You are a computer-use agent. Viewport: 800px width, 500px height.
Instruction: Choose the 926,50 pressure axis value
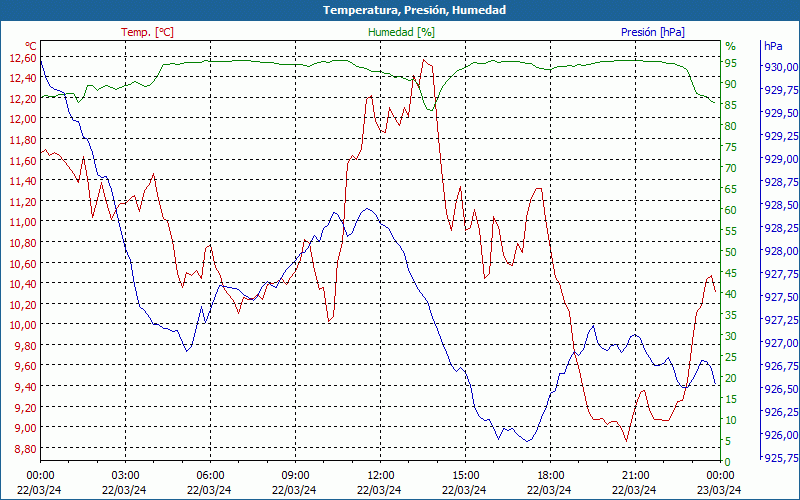pyautogui.click(x=781, y=389)
